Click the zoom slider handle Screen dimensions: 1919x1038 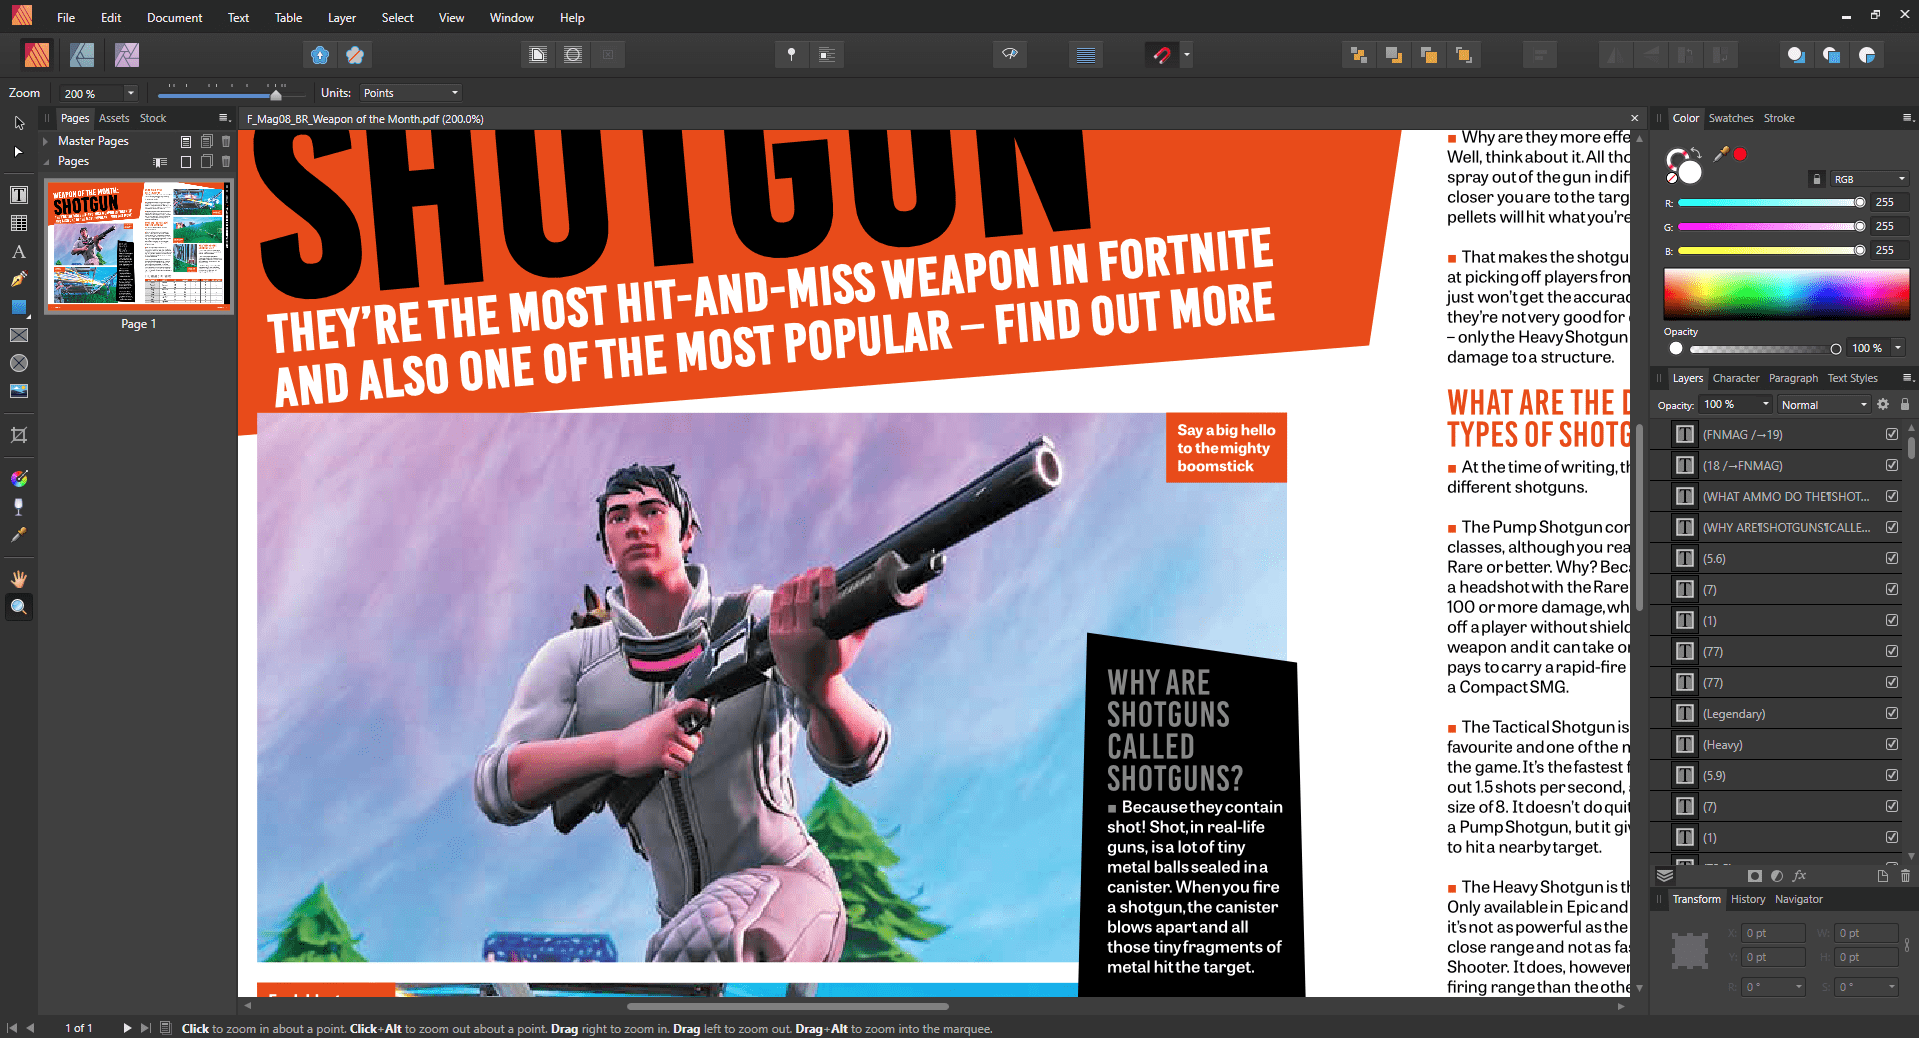point(276,94)
